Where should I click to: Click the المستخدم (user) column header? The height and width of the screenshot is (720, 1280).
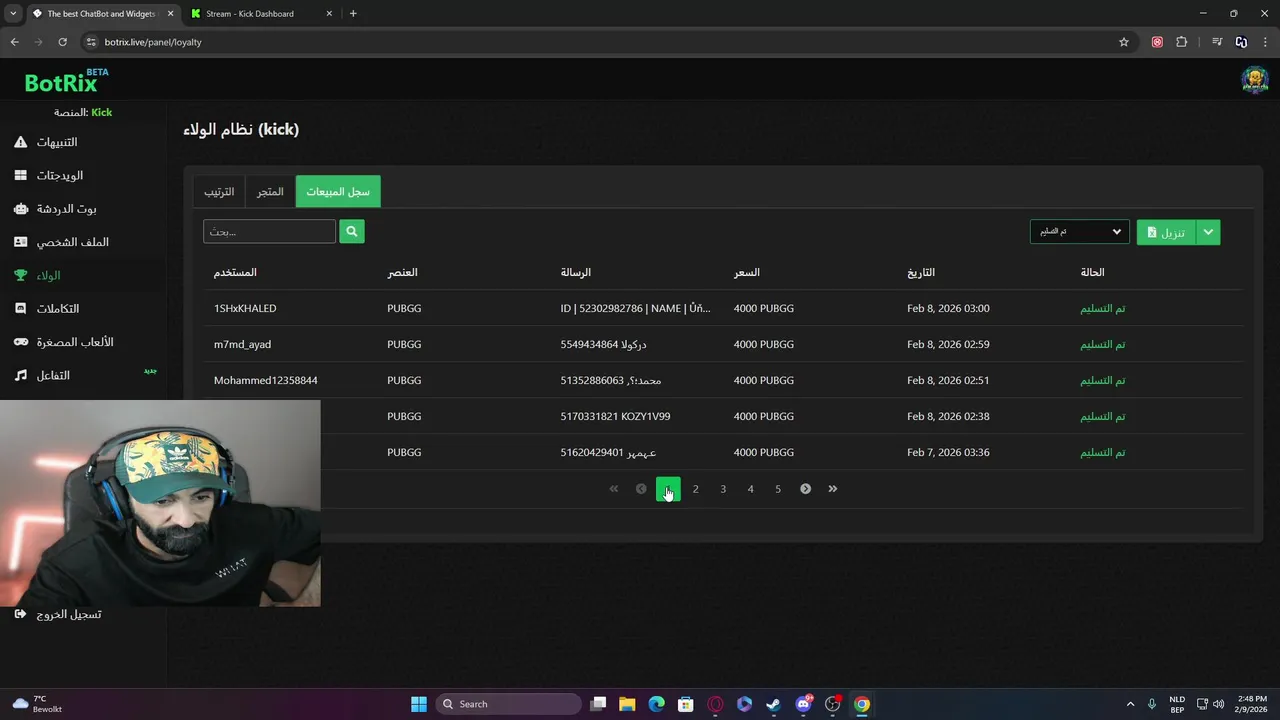[x=235, y=272]
